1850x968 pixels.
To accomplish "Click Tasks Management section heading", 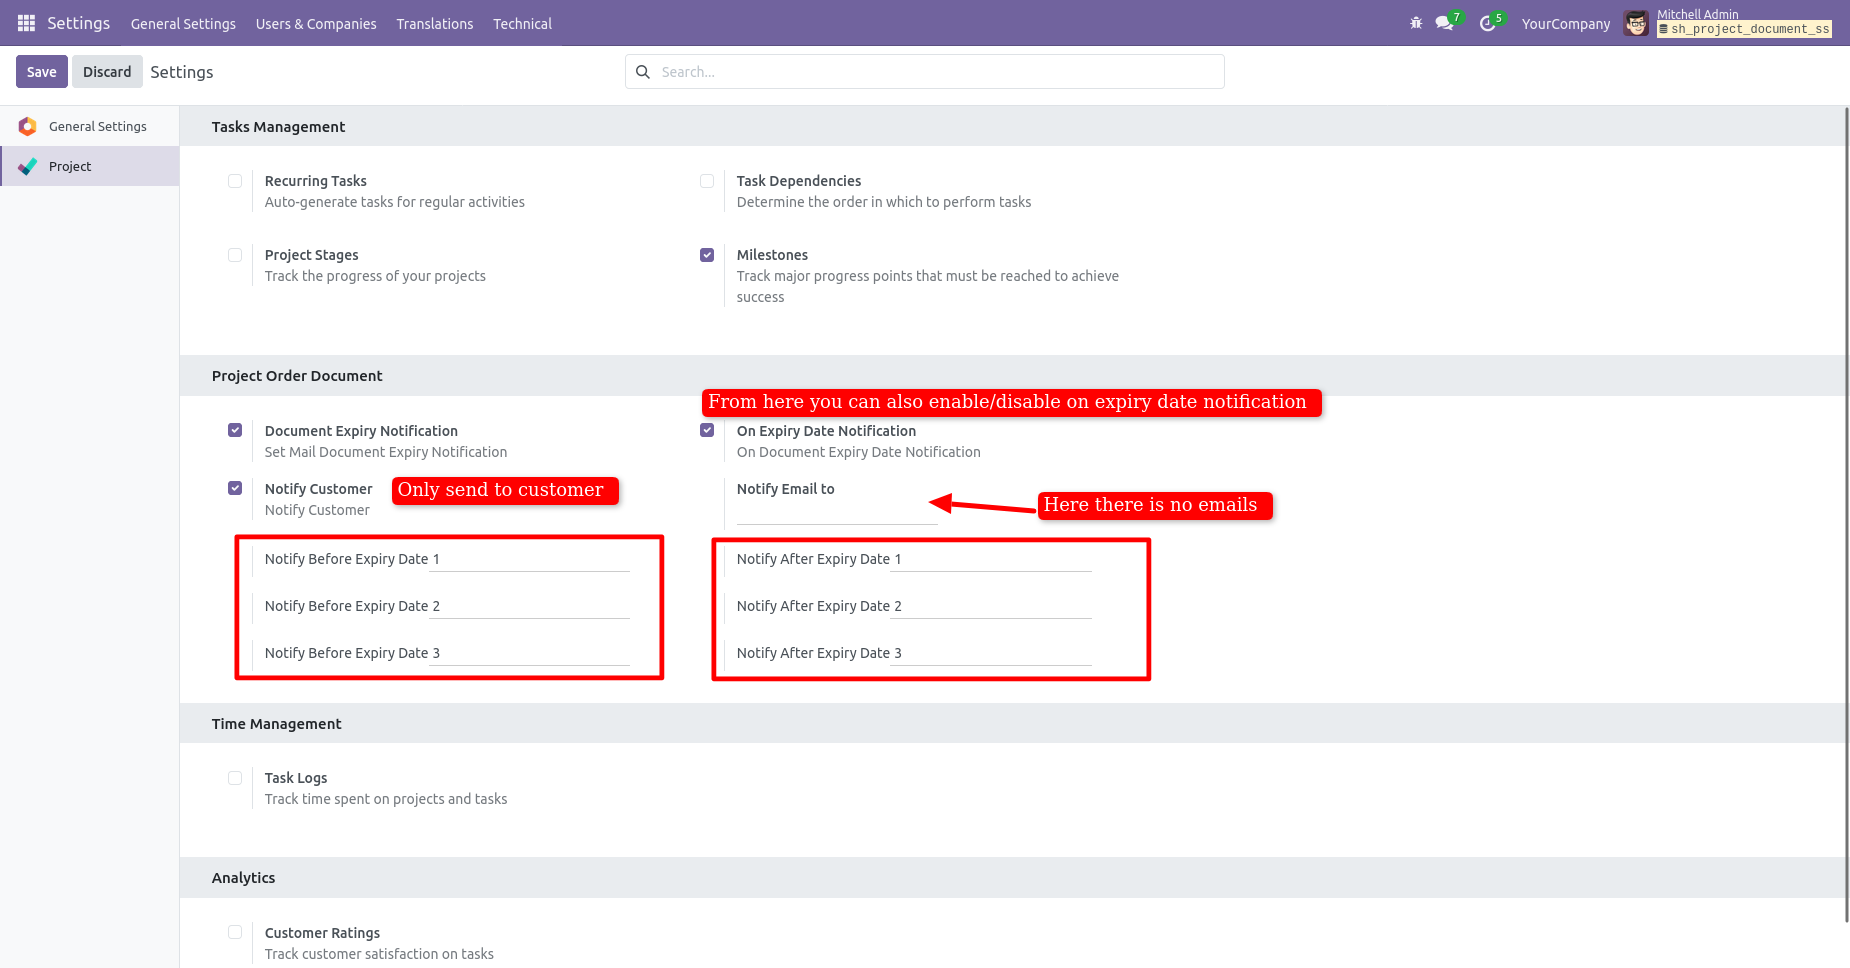I will point(278,127).
